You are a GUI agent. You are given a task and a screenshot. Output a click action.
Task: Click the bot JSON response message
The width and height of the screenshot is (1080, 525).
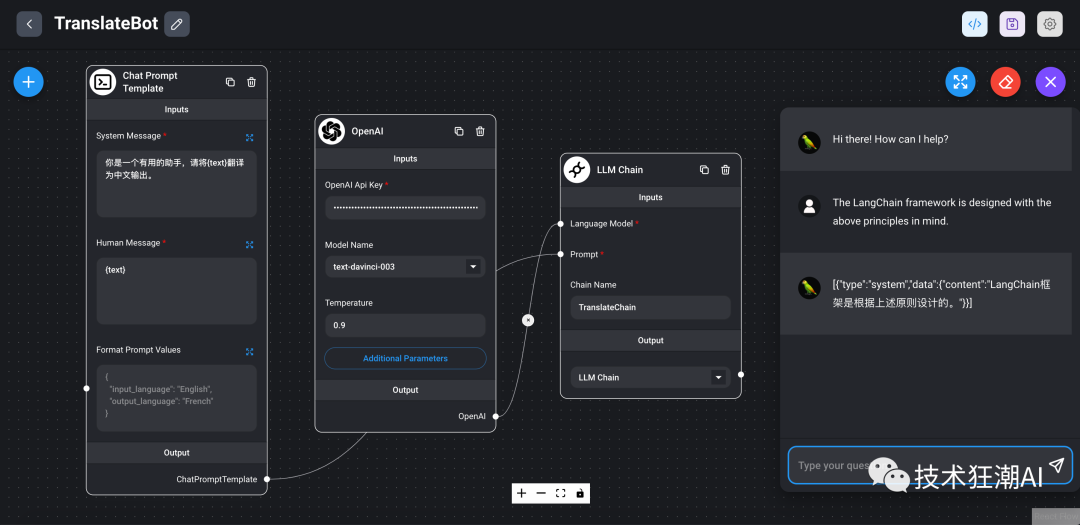941,293
